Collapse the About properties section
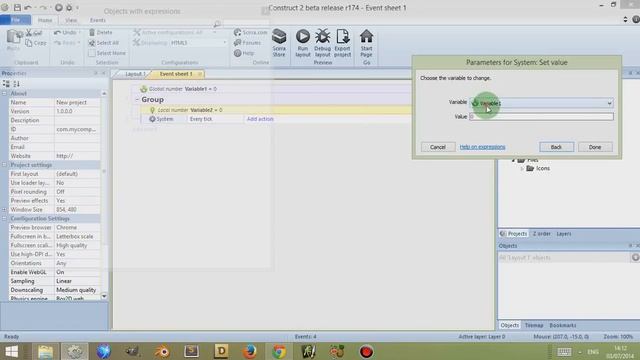 [x=4, y=93]
